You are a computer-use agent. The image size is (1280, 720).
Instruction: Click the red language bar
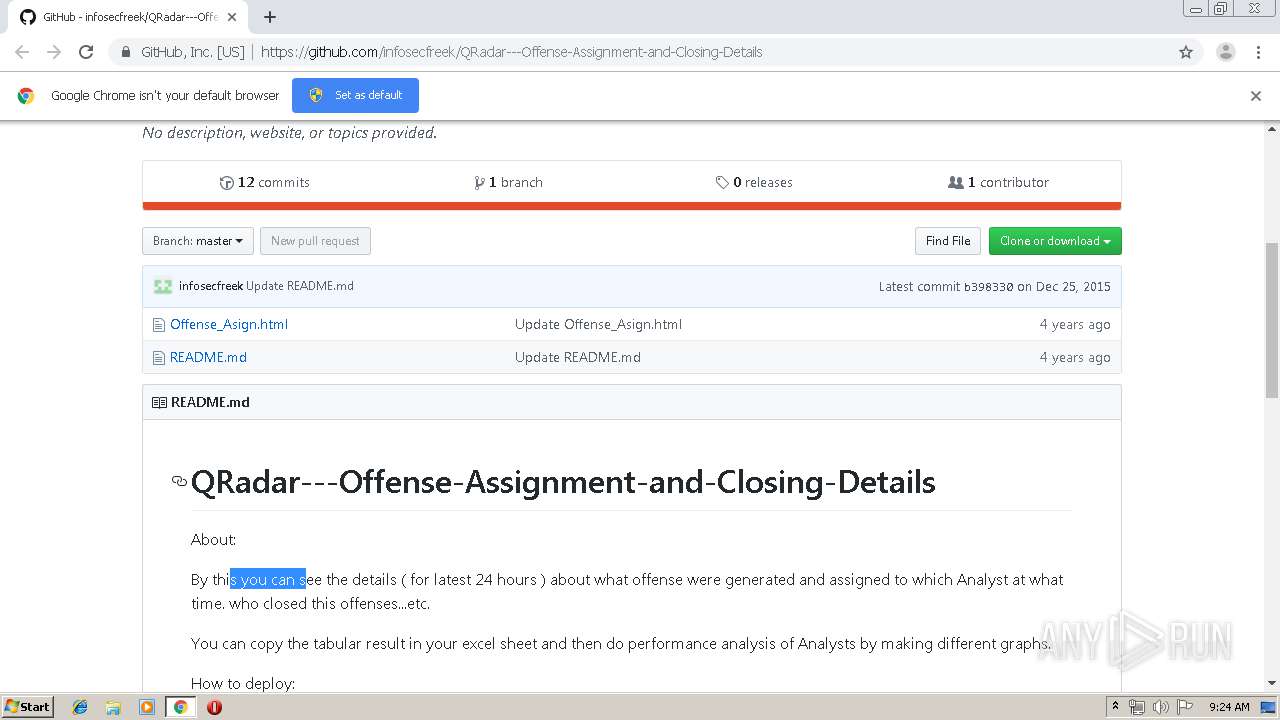632,206
